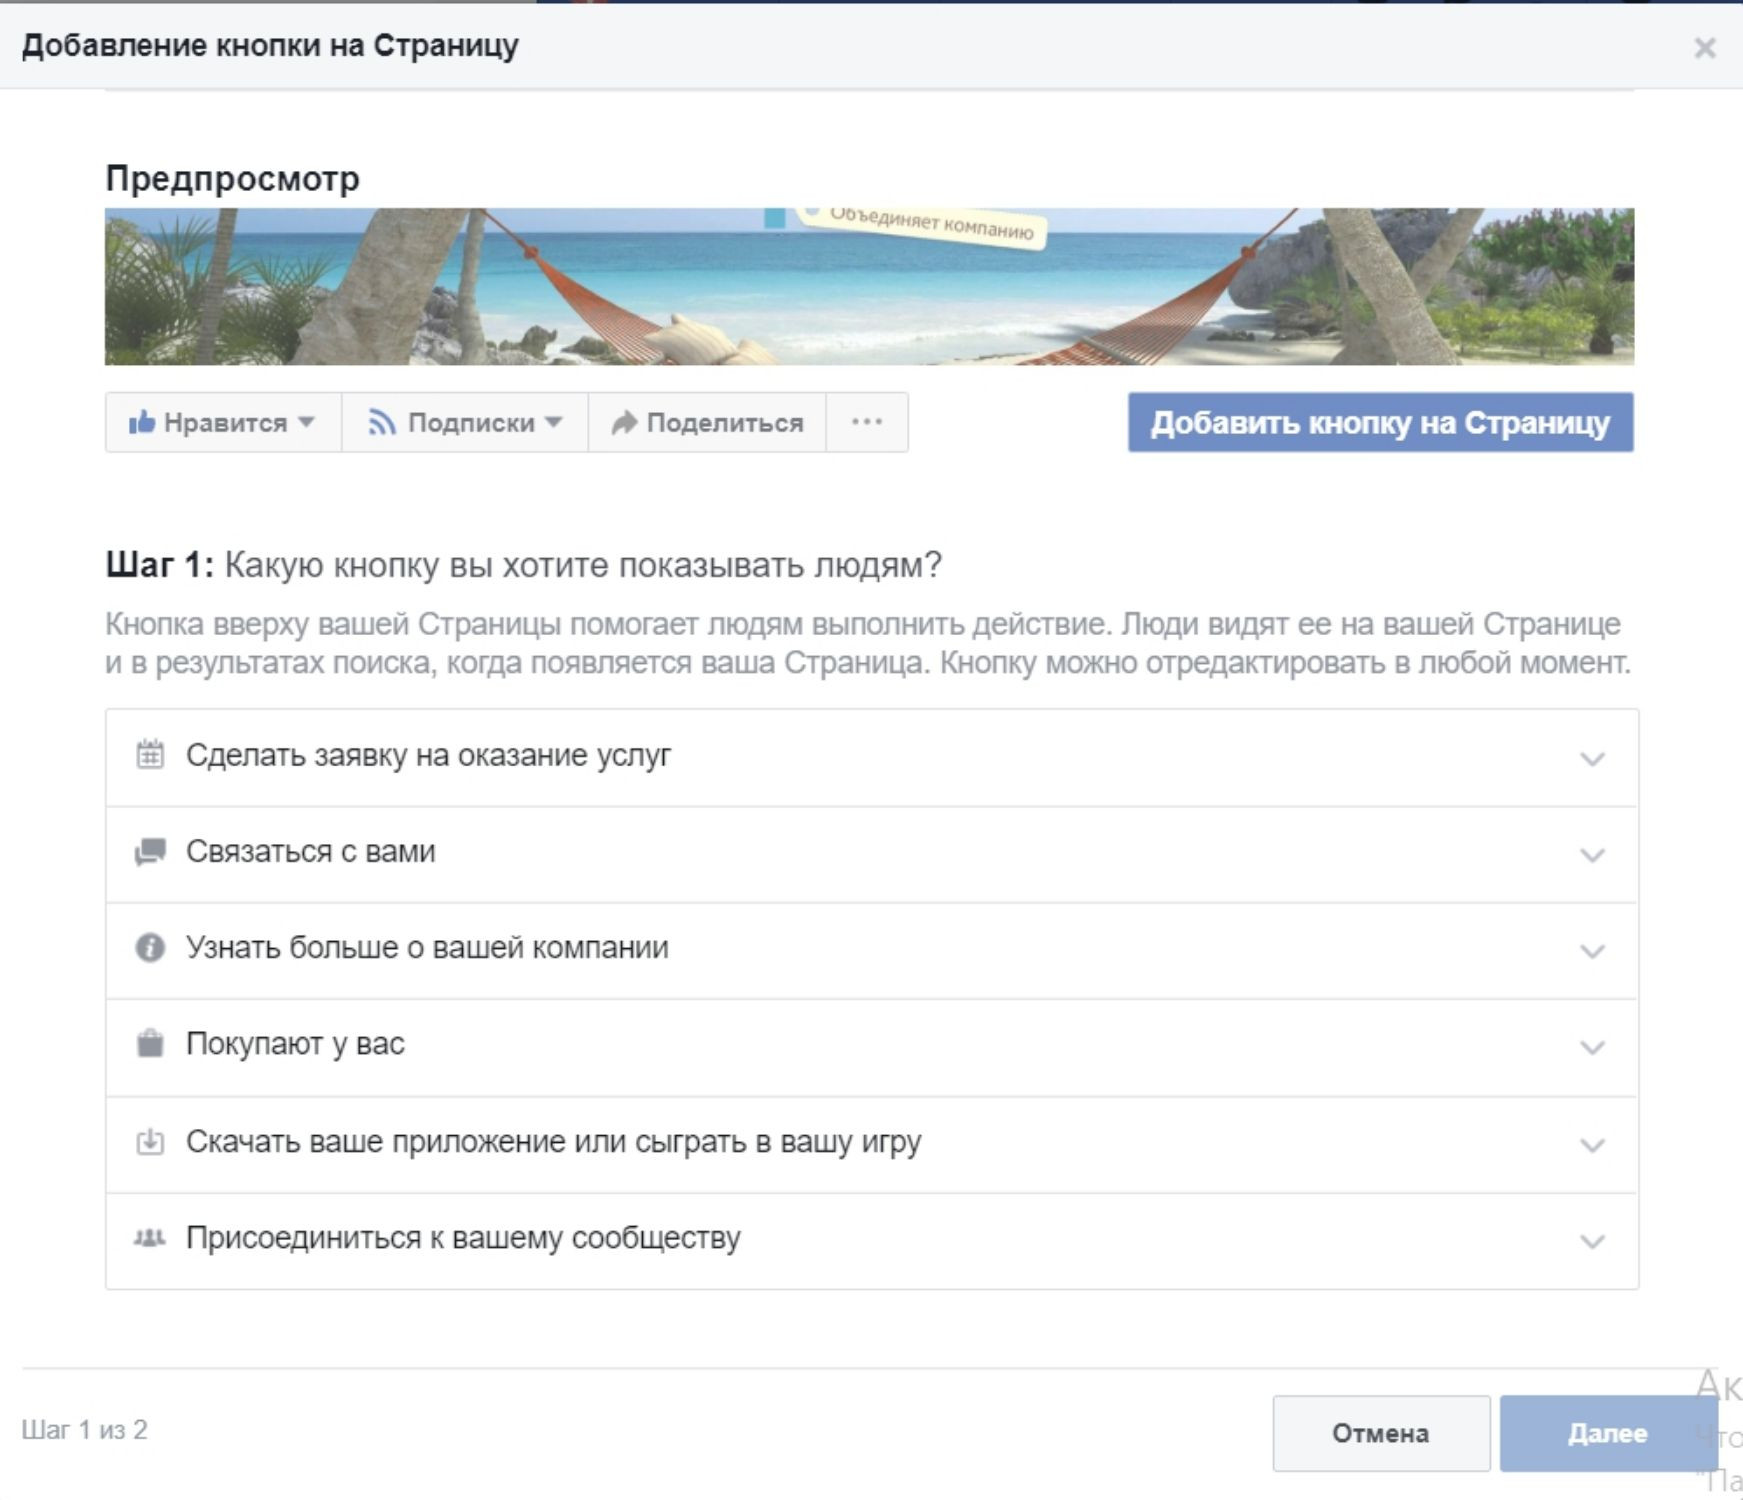Expand the 'Покупают у вас' chevron
The width and height of the screenshot is (1743, 1500).
click(1592, 1047)
